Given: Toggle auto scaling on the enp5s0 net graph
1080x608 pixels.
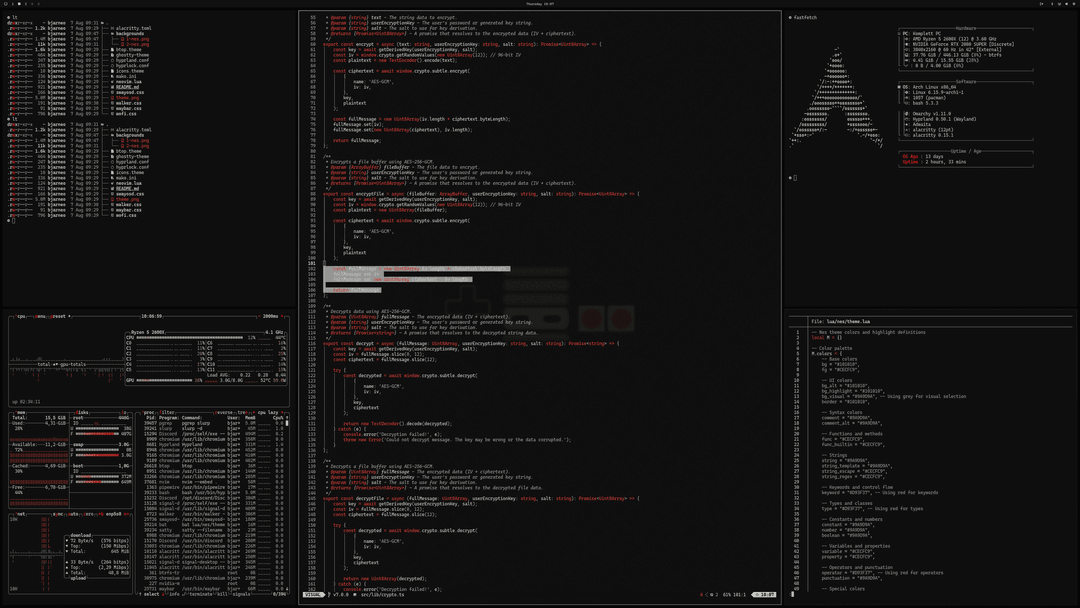Looking at the screenshot, I should [73, 514].
